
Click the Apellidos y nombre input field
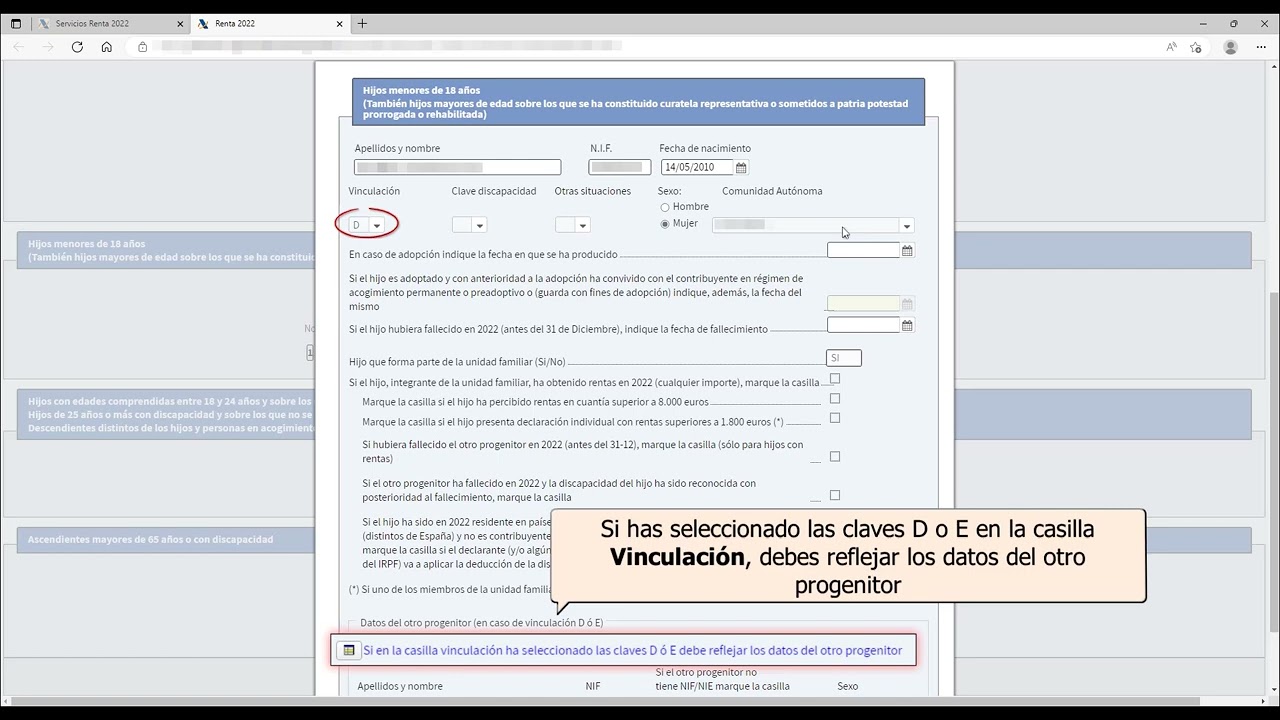click(x=457, y=168)
